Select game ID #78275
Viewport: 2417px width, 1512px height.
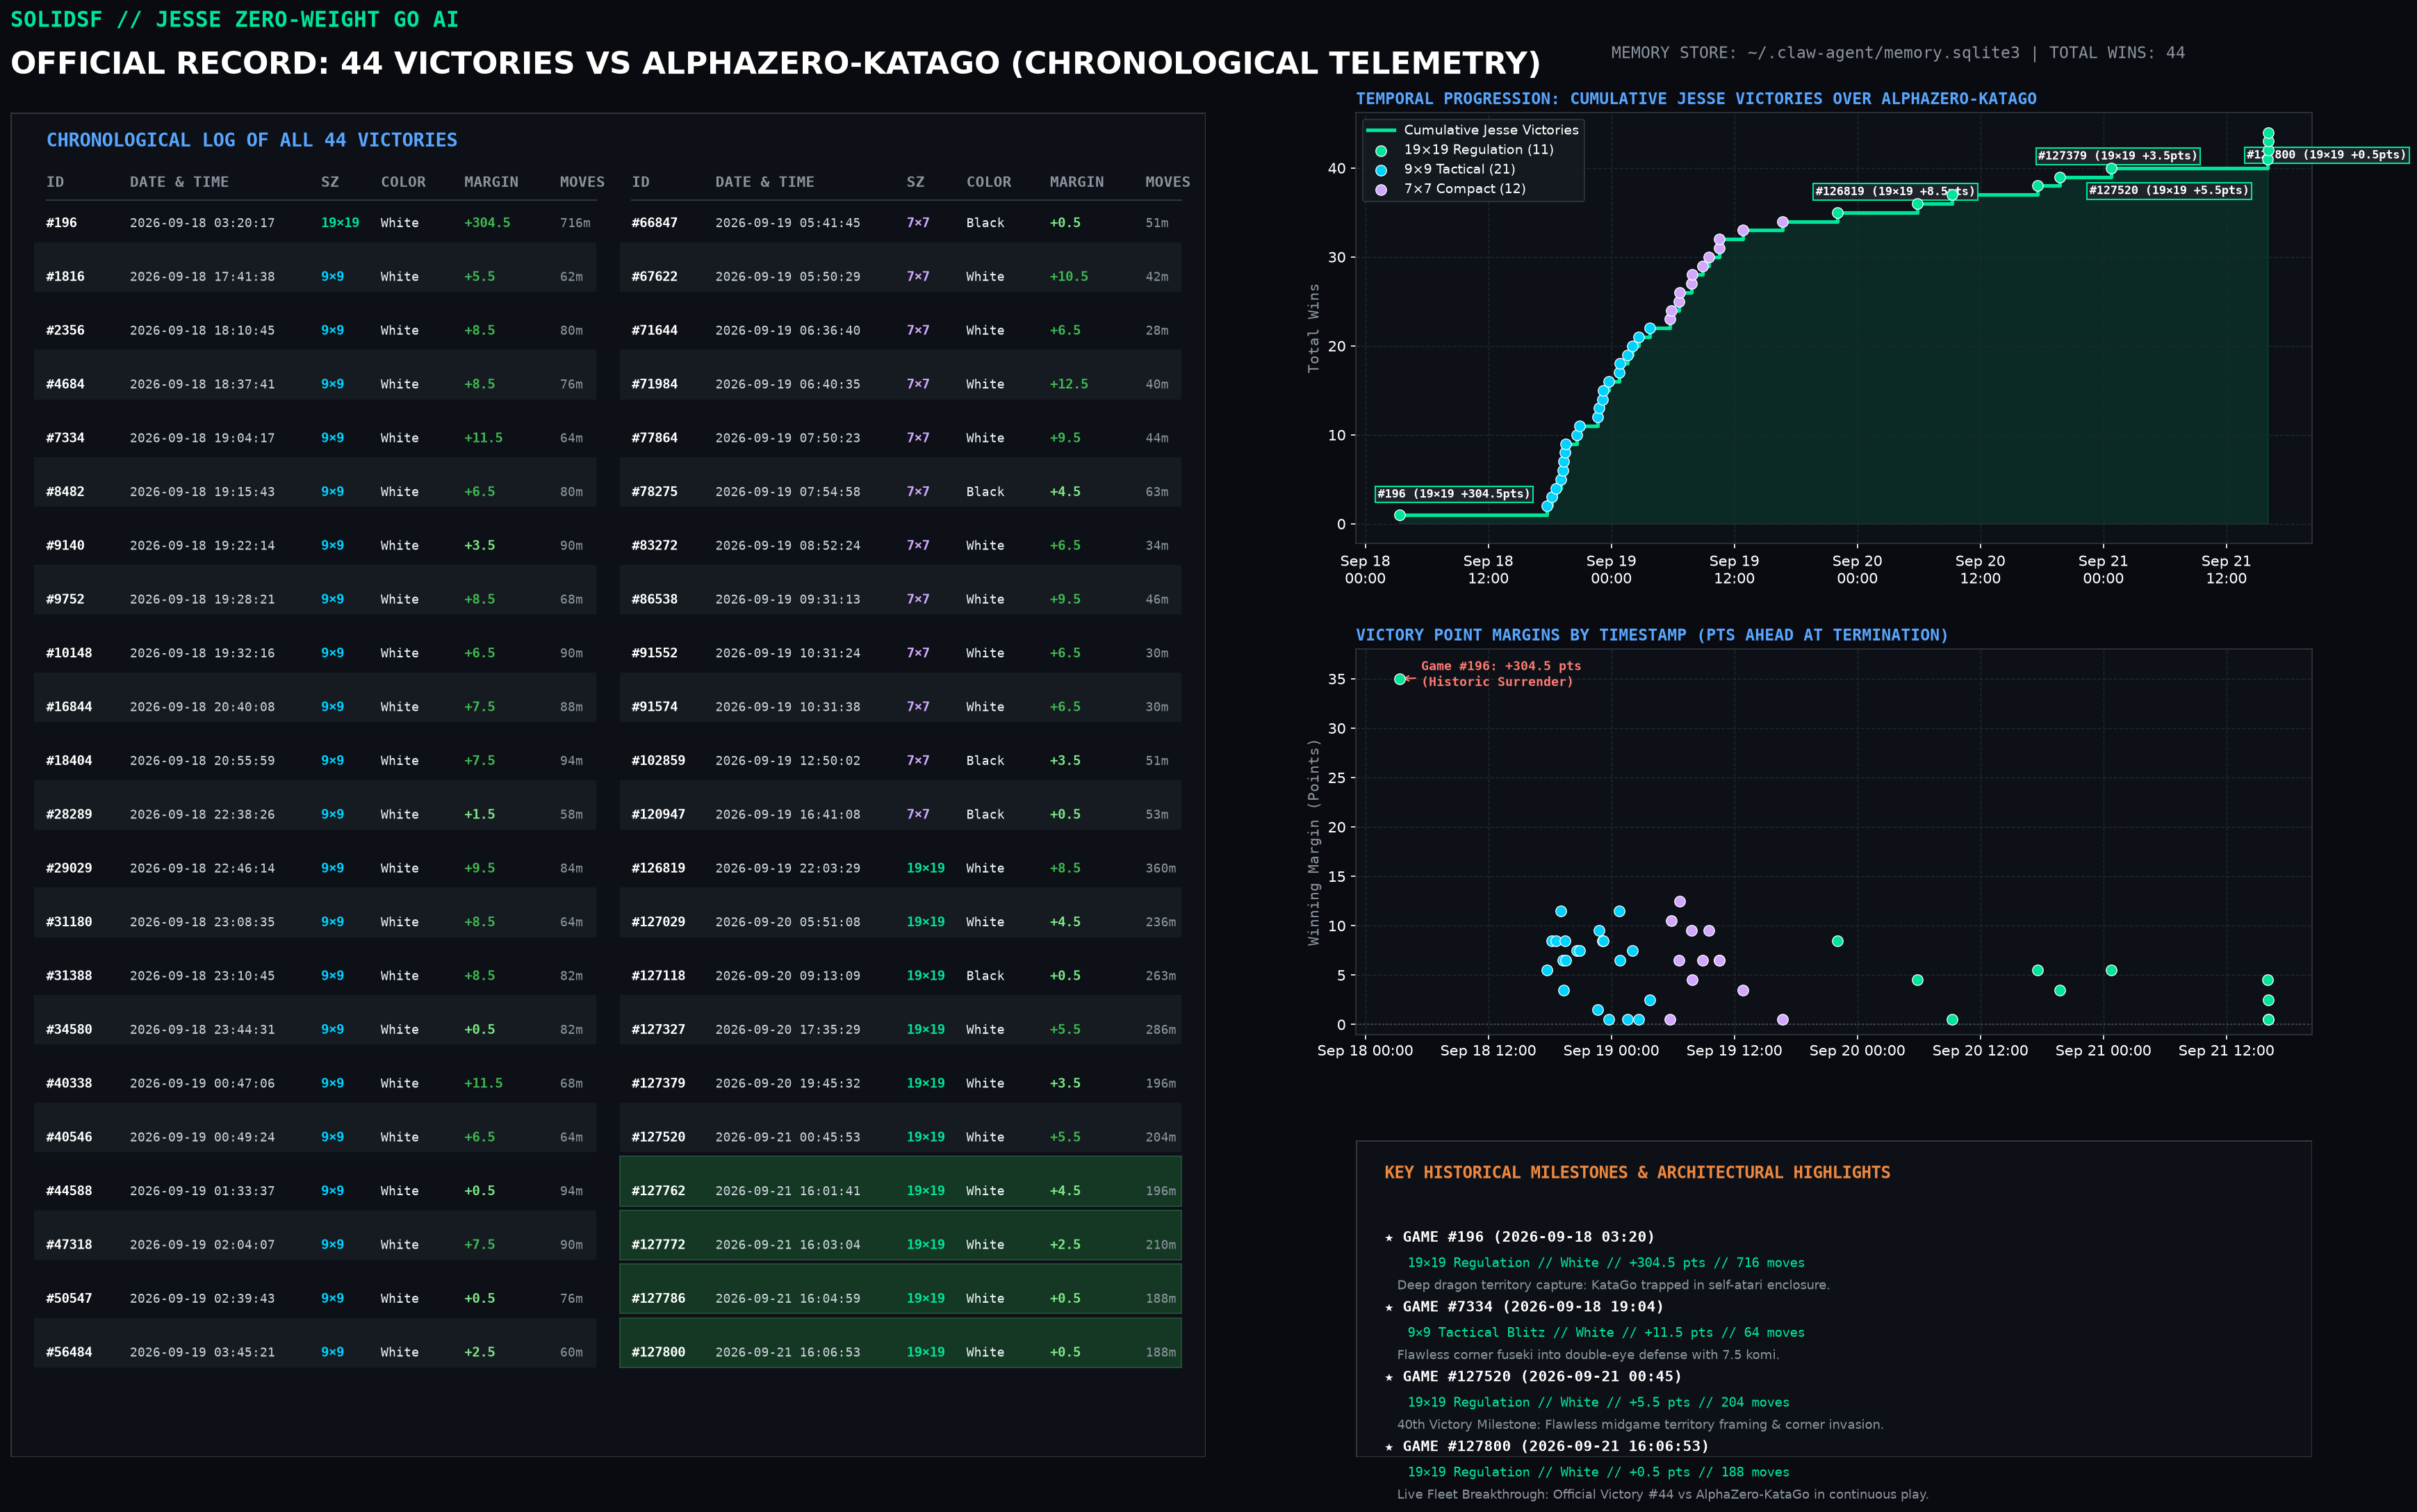(x=654, y=492)
